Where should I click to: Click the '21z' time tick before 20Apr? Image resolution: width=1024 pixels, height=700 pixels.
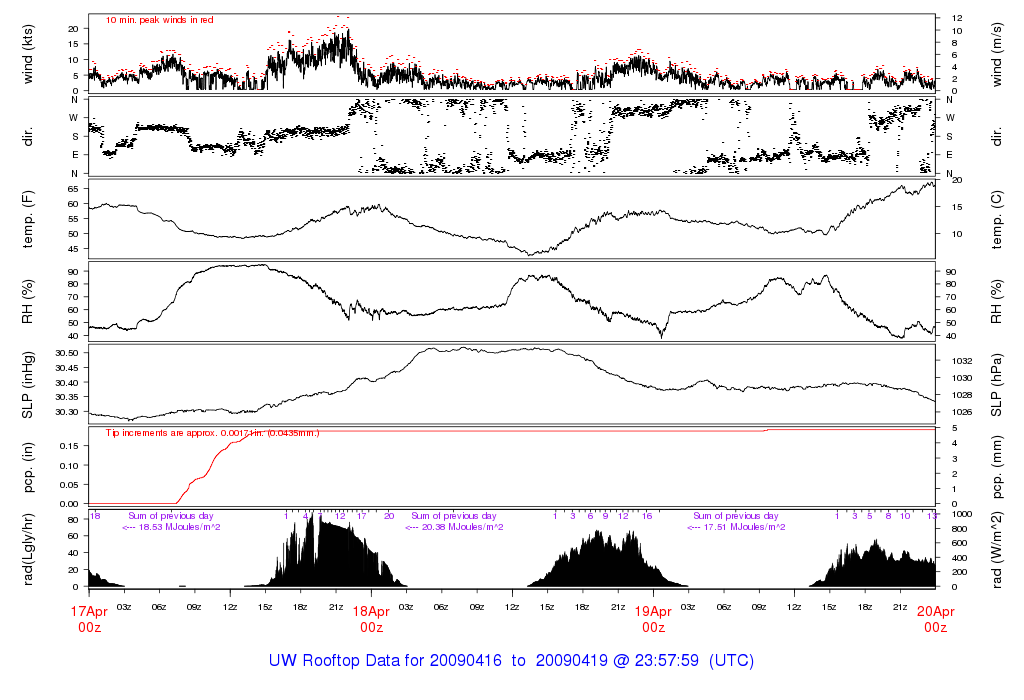click(900, 607)
